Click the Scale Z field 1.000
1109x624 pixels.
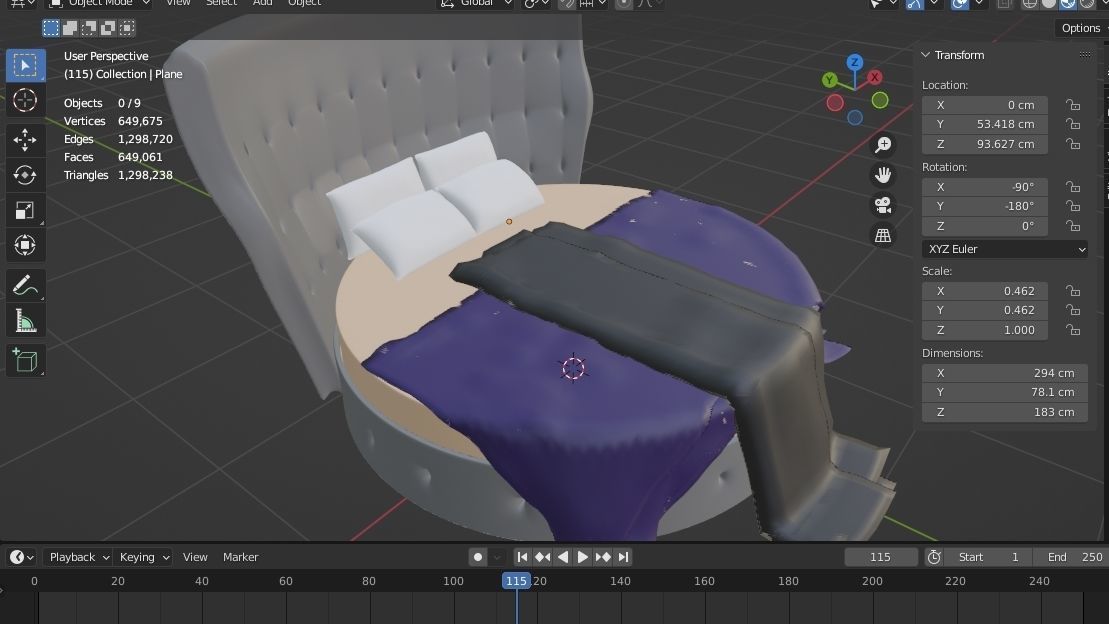click(x=985, y=330)
